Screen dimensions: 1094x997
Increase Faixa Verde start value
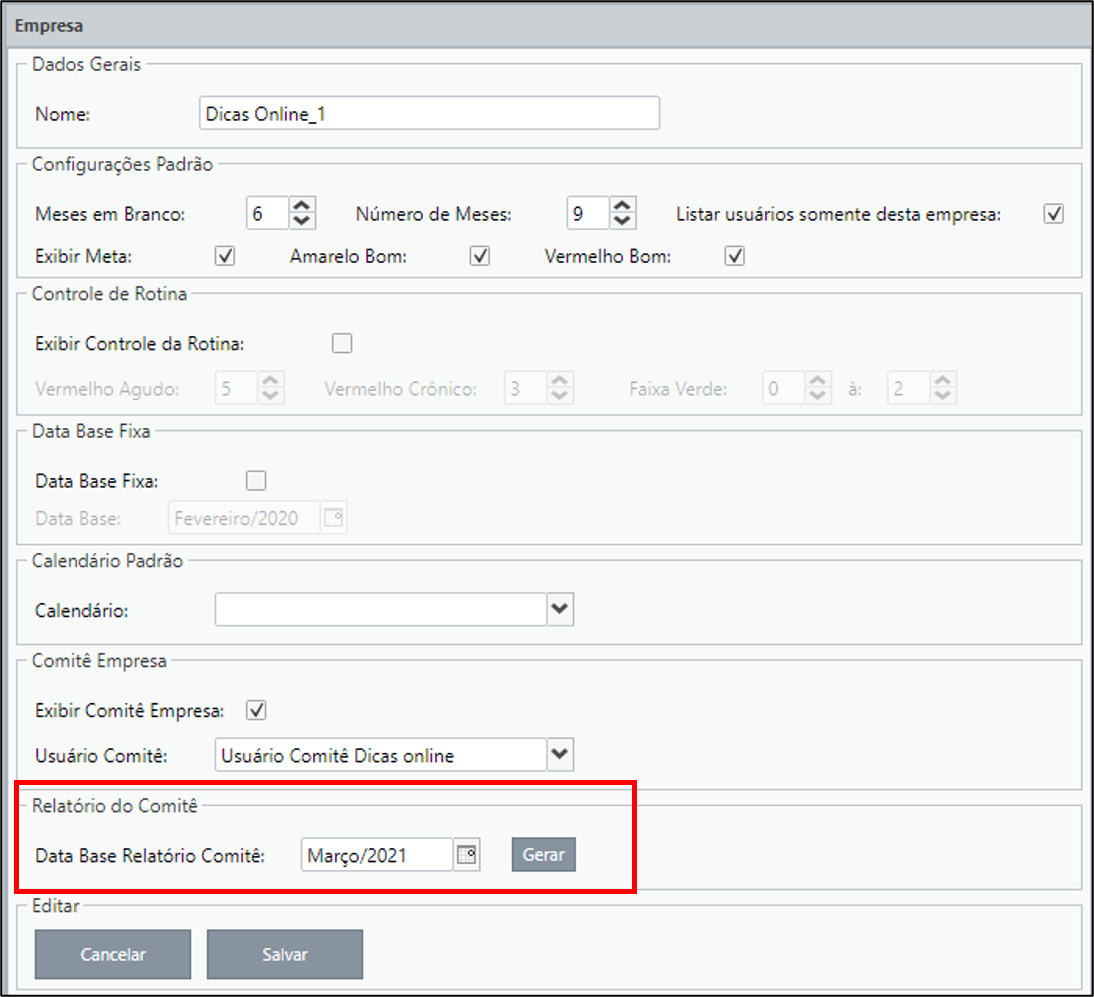(x=818, y=380)
